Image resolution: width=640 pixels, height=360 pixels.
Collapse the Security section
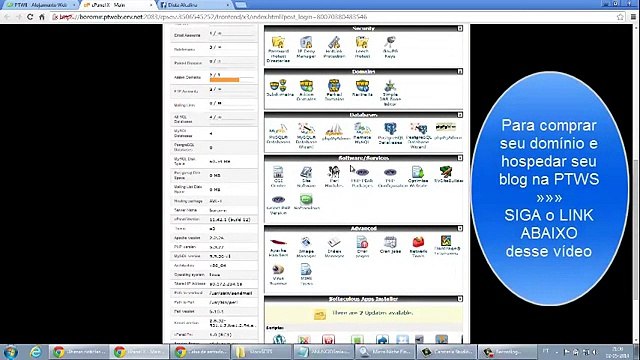[x=460, y=29]
